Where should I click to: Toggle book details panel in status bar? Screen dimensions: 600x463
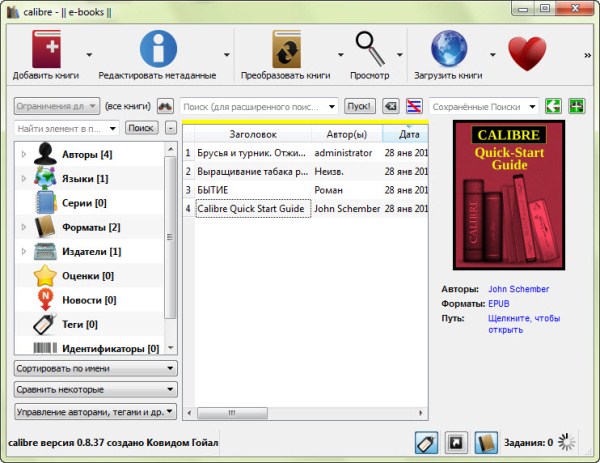pos(486,442)
